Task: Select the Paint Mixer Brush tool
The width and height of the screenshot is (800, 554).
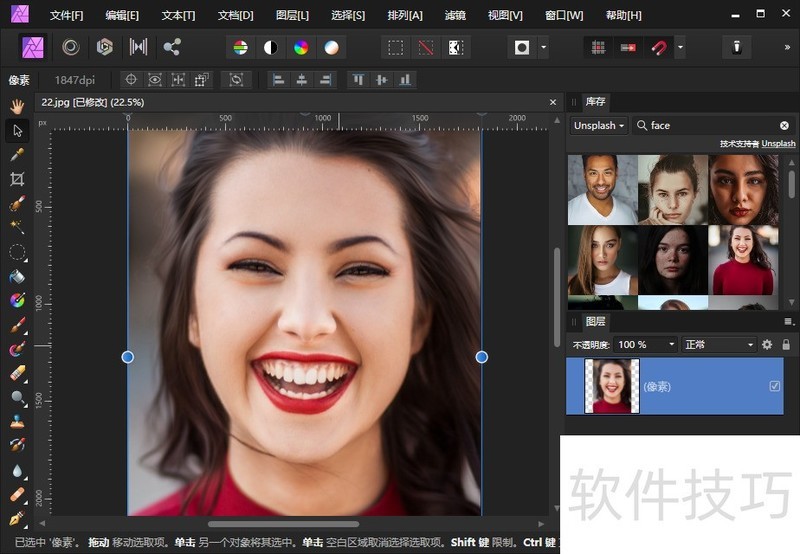Action: click(17, 349)
